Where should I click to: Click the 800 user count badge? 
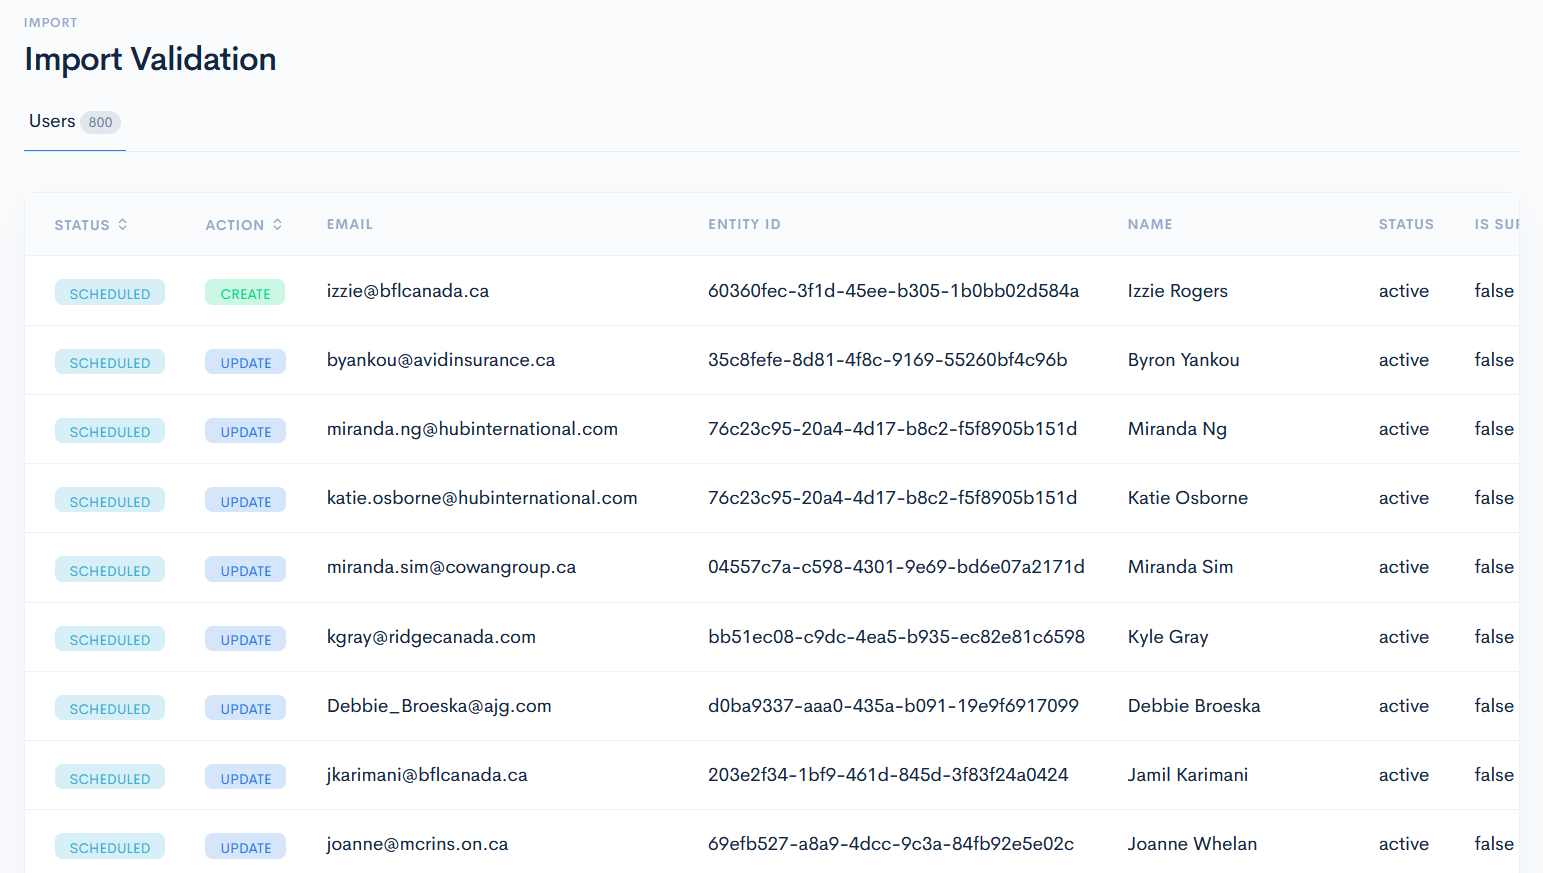(x=100, y=122)
